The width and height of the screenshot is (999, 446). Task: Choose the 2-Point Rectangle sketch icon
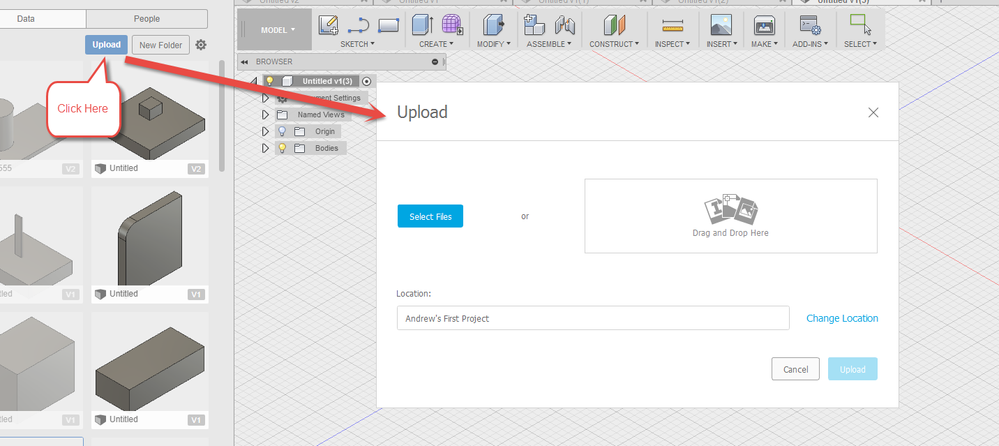pyautogui.click(x=388, y=25)
